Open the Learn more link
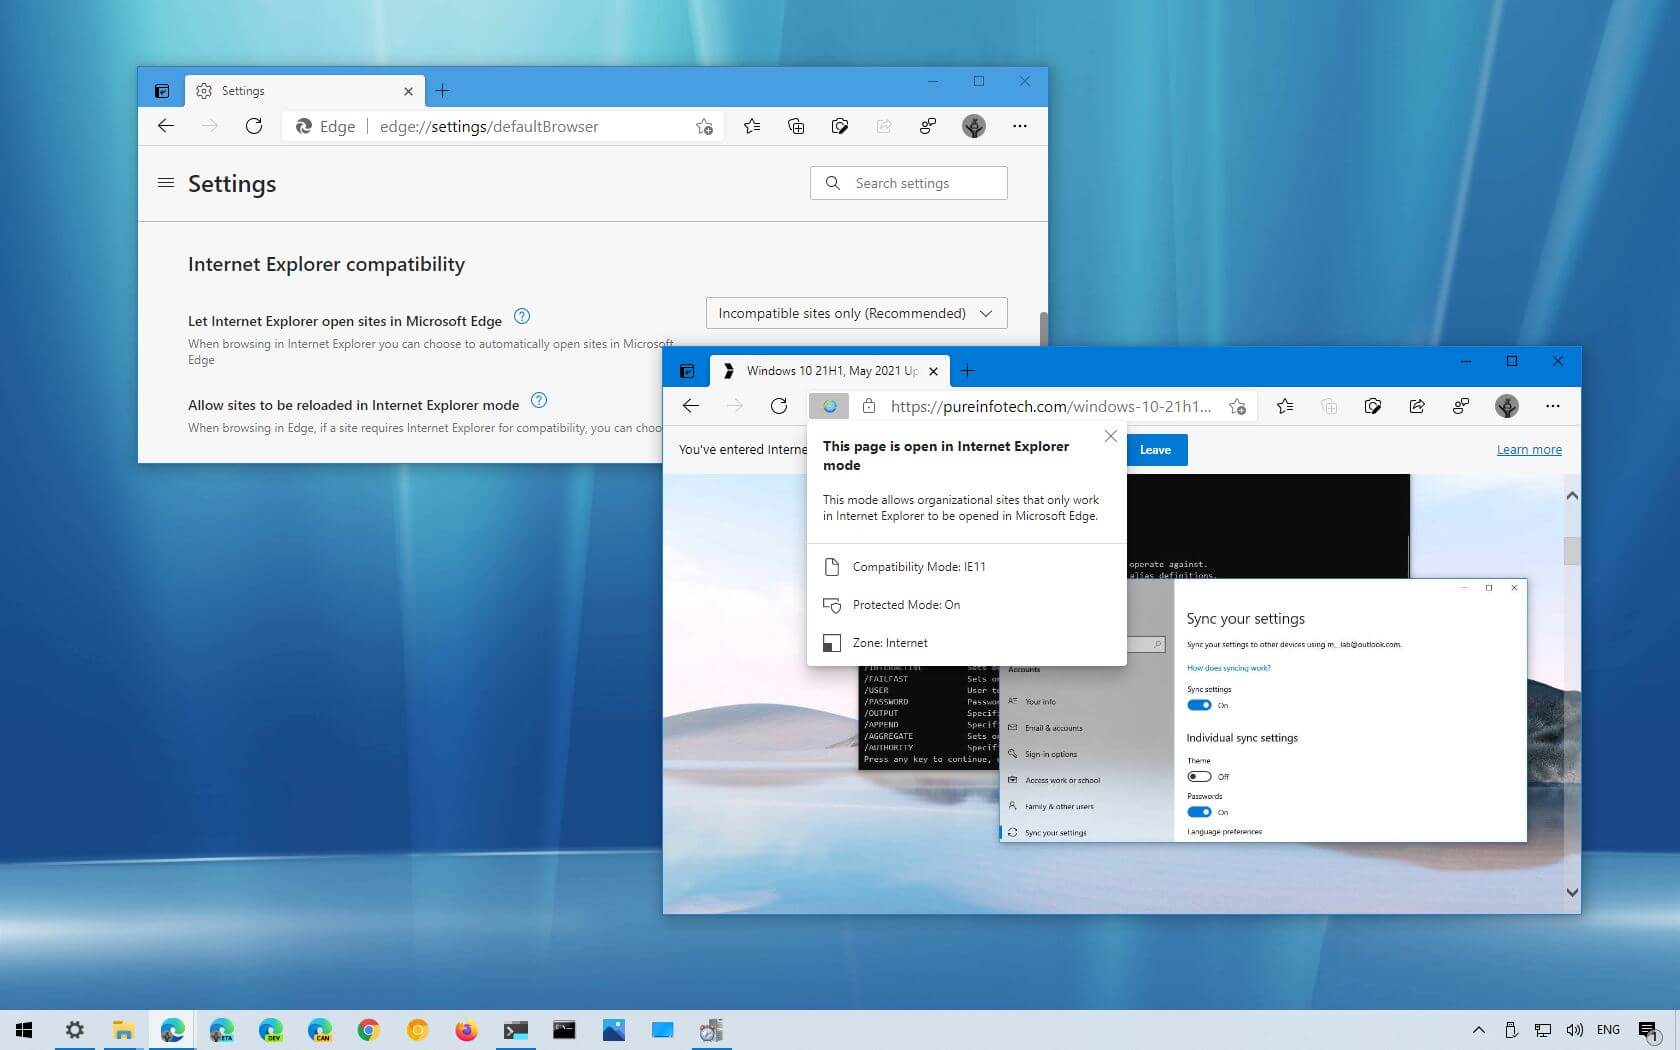1680x1050 pixels. [1529, 450]
